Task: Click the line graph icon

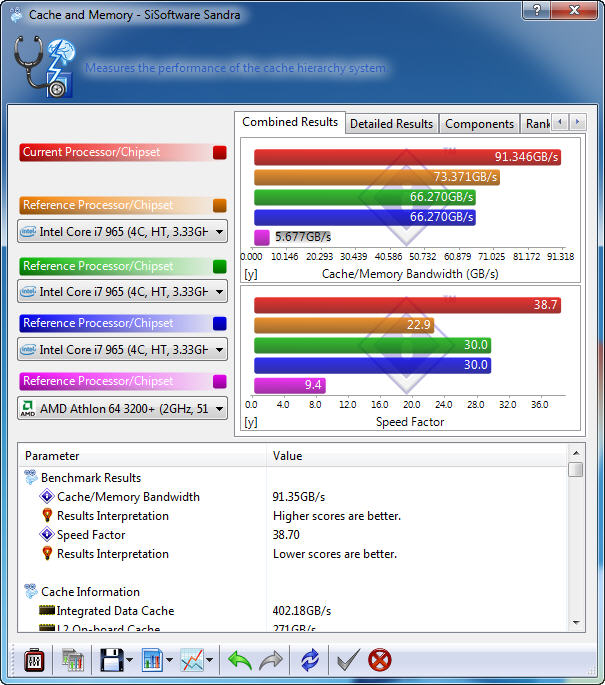Action: pyautogui.click(x=192, y=660)
